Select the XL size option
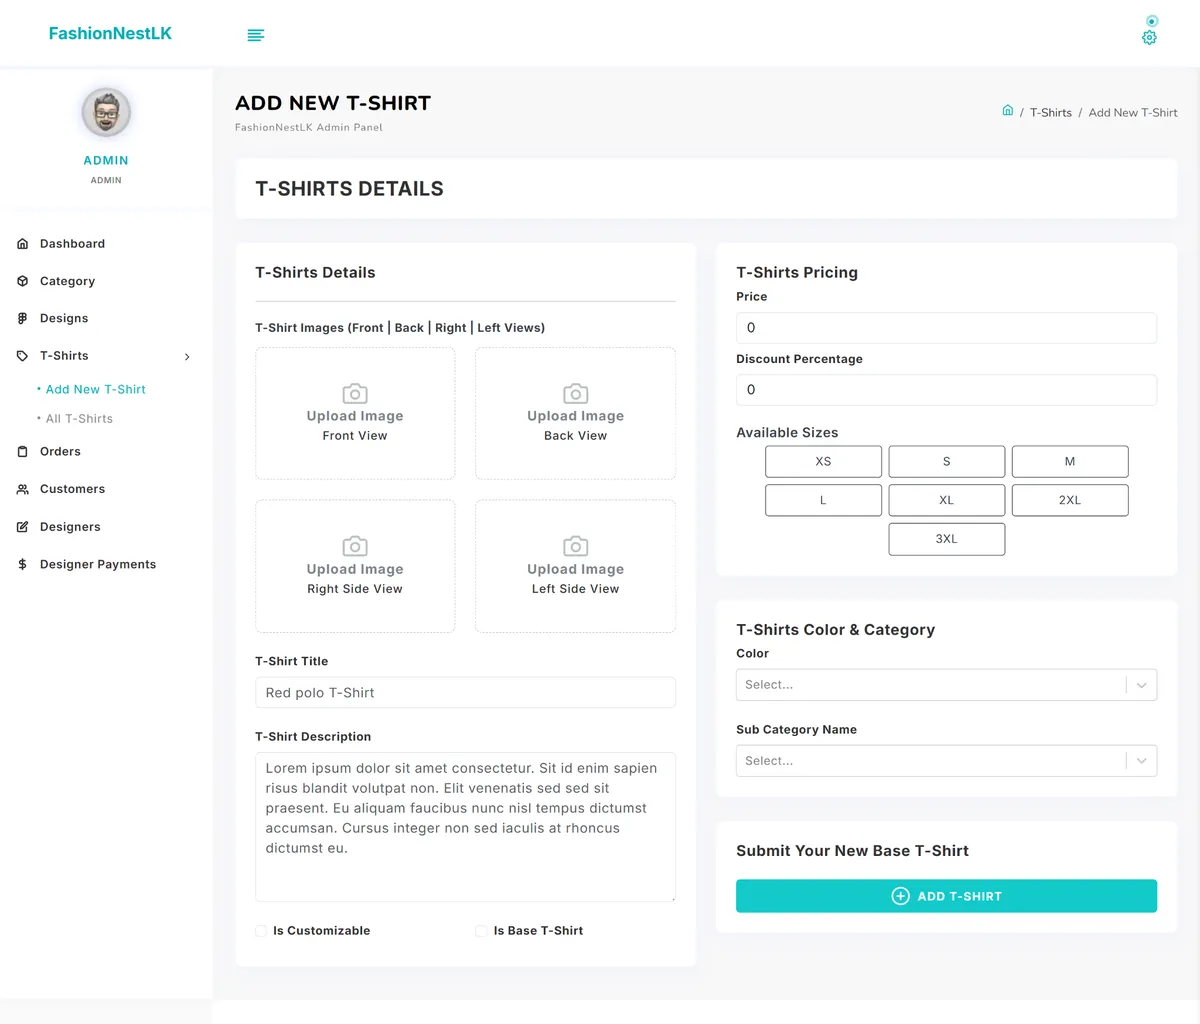Screen dimensions: 1200x1024 [x=946, y=500]
